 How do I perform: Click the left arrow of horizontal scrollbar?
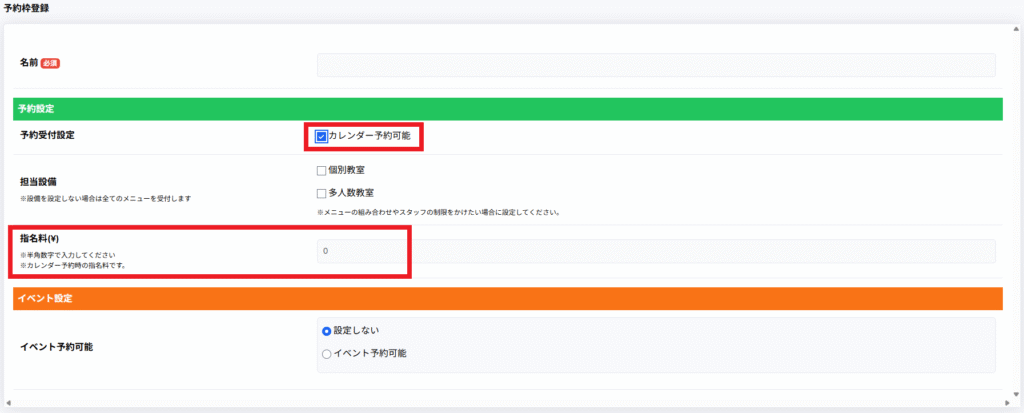coord(8,403)
